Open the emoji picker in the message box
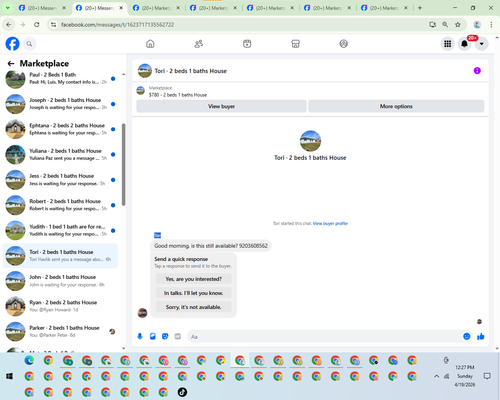 click(x=467, y=336)
